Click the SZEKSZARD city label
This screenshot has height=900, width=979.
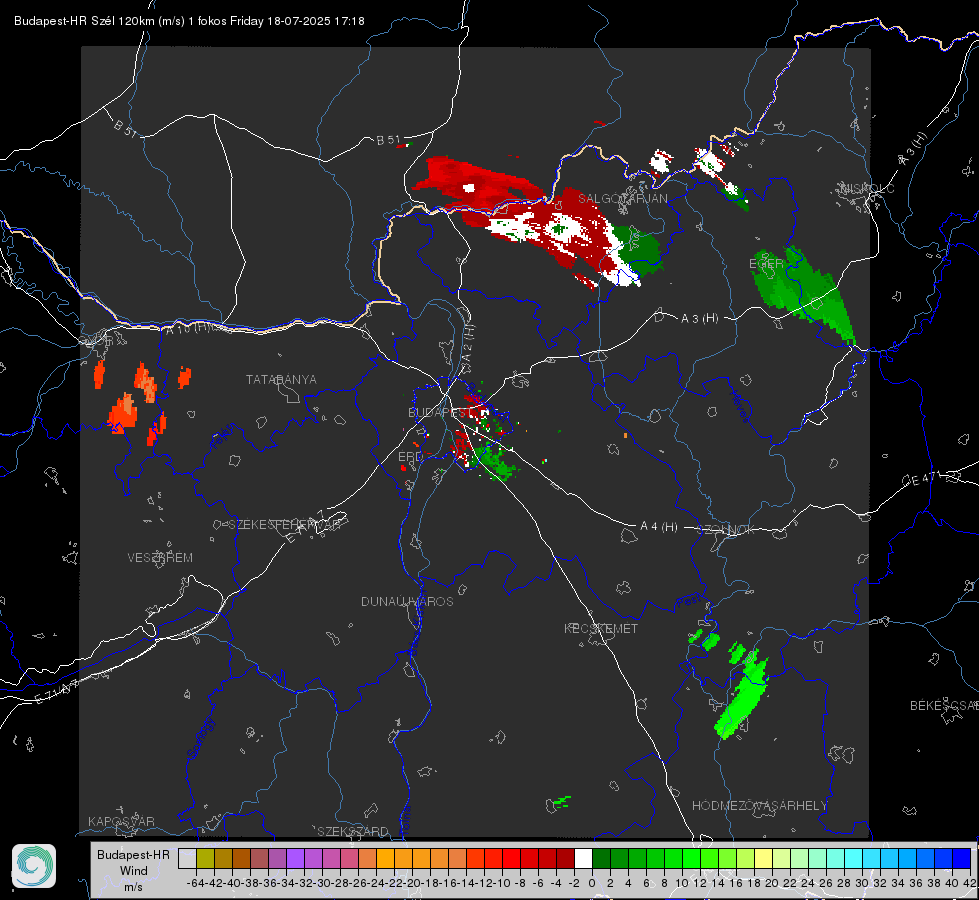coord(353,831)
